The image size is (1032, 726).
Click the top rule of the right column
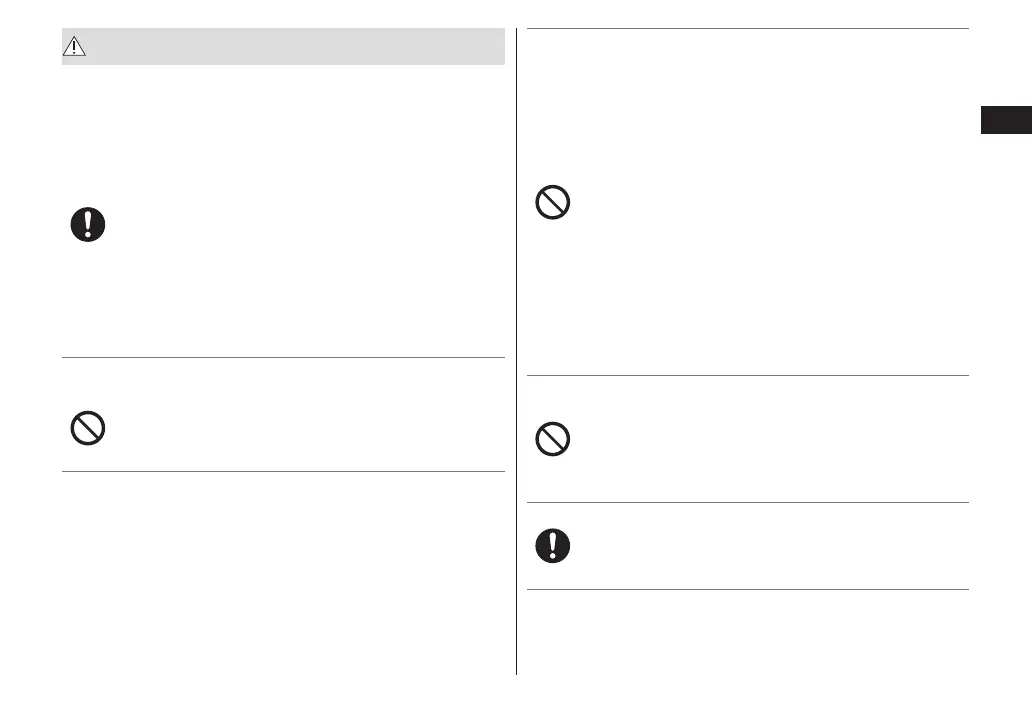pyautogui.click(x=747, y=29)
